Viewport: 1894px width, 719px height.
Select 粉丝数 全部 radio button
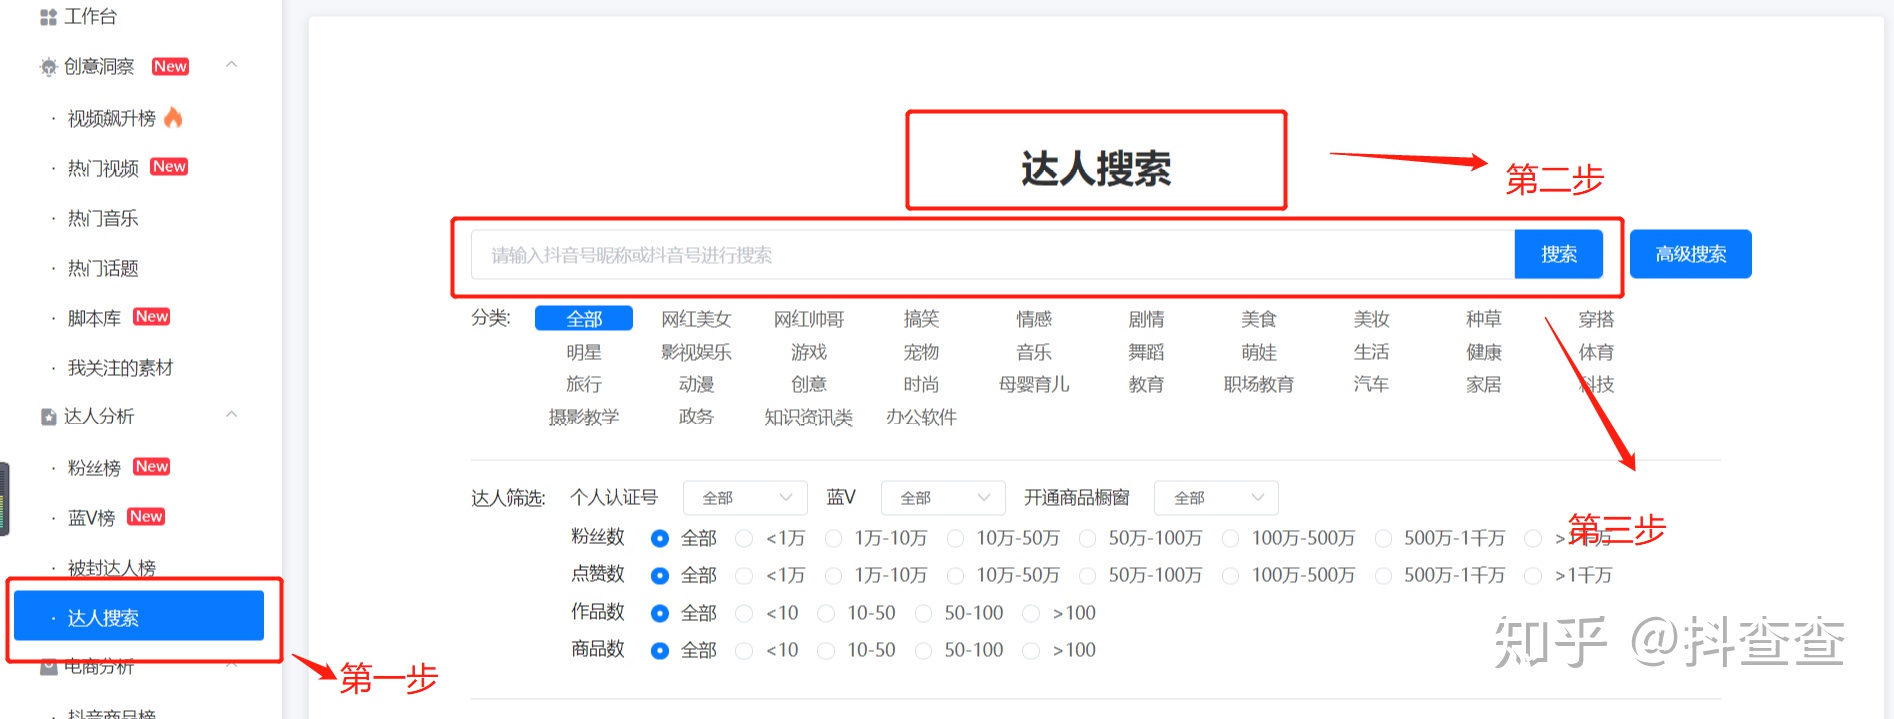(x=659, y=538)
